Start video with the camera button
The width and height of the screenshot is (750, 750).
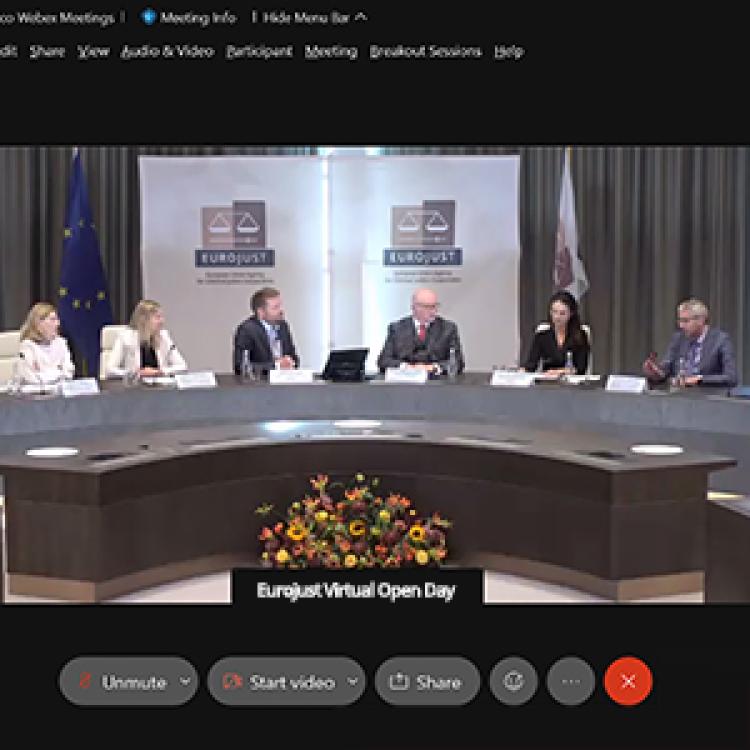click(x=279, y=682)
